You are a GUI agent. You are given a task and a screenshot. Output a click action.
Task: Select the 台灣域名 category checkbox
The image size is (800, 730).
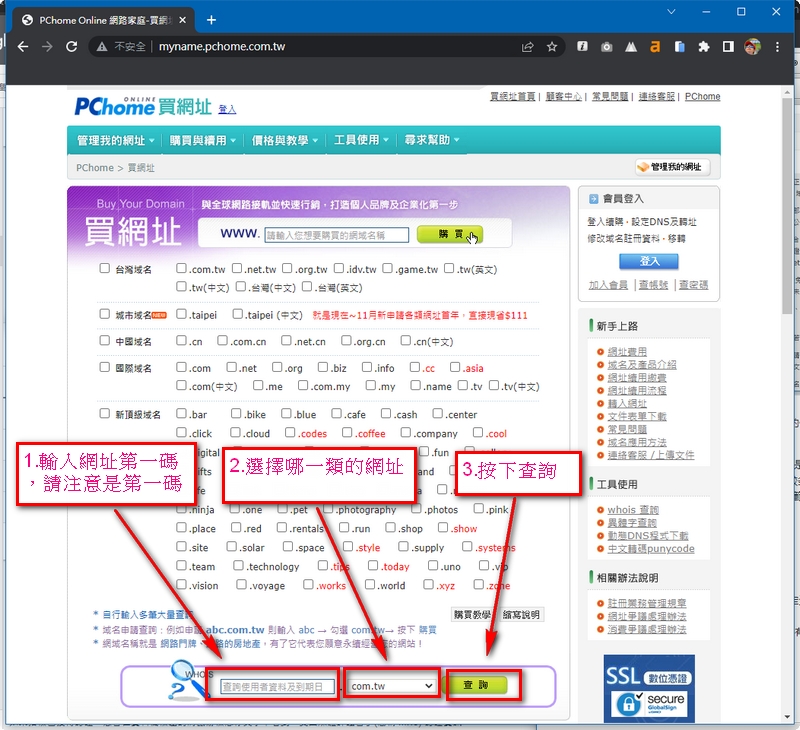(x=105, y=268)
